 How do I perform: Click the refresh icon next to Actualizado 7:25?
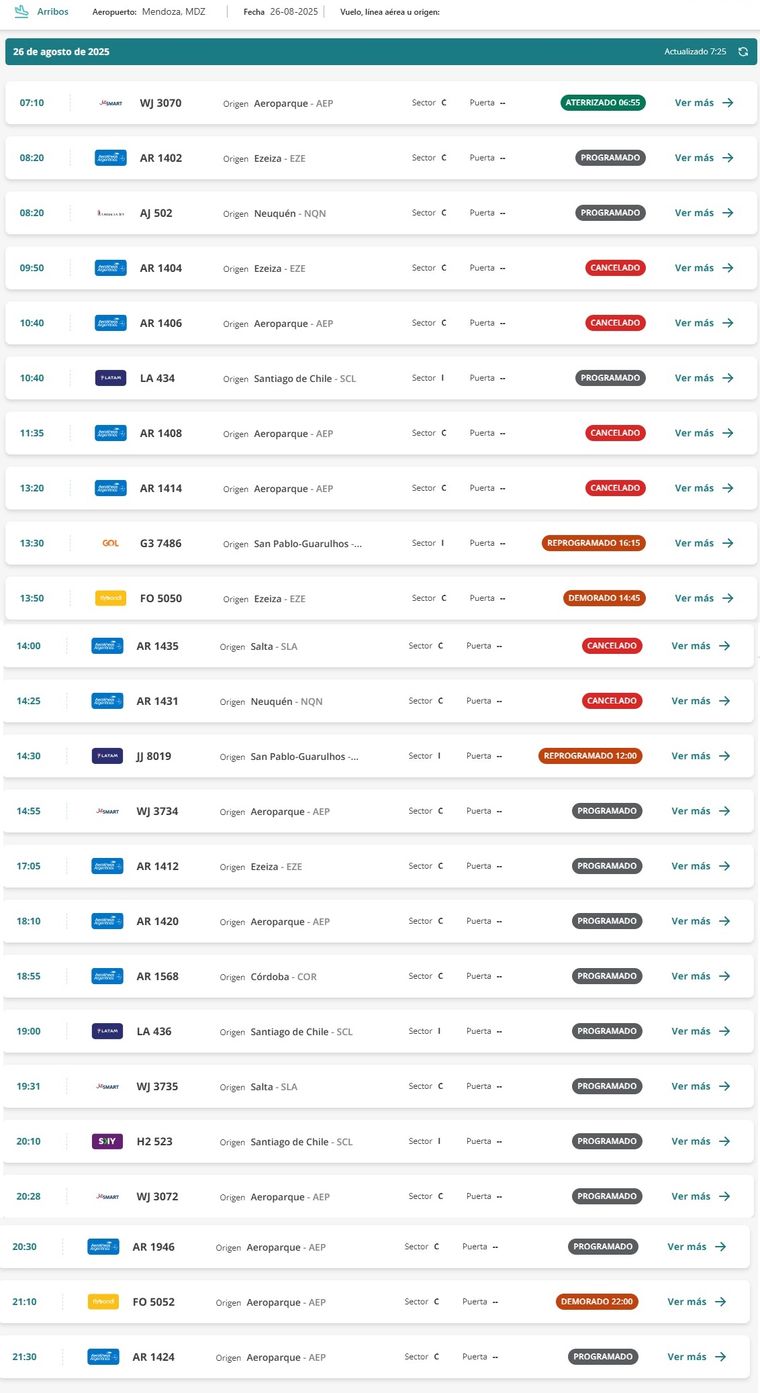pyautogui.click(x=743, y=52)
